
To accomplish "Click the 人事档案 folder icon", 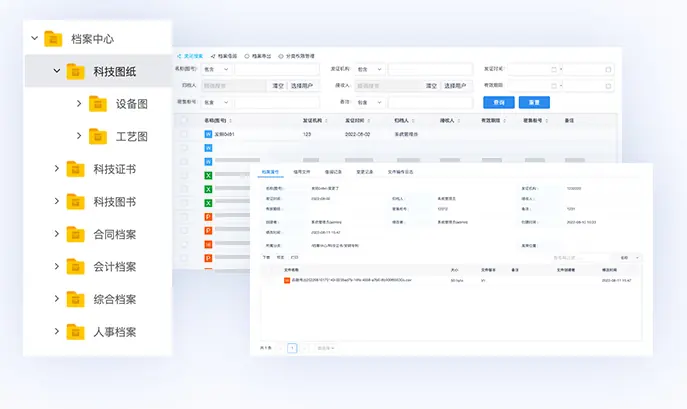I will point(77,331).
